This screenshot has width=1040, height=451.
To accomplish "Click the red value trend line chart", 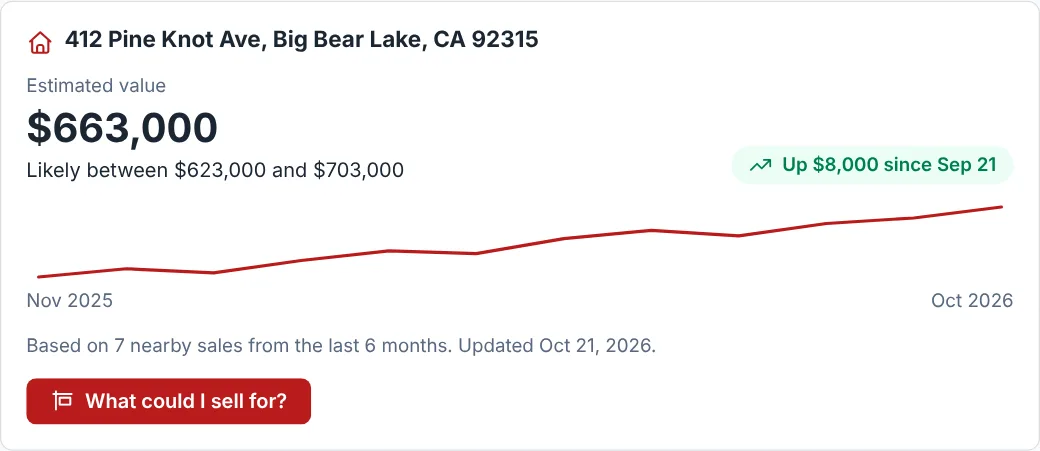I will pyautogui.click(x=520, y=242).
